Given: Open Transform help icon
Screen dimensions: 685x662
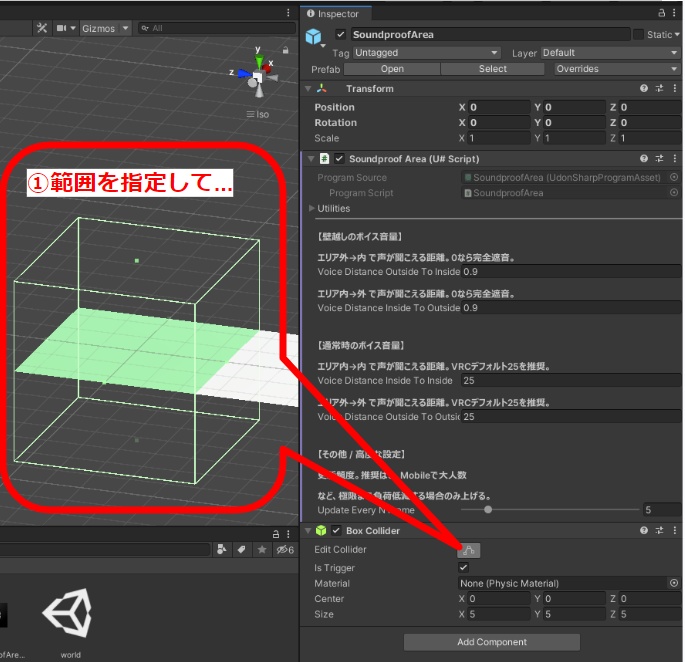Looking at the screenshot, I should click(643, 89).
